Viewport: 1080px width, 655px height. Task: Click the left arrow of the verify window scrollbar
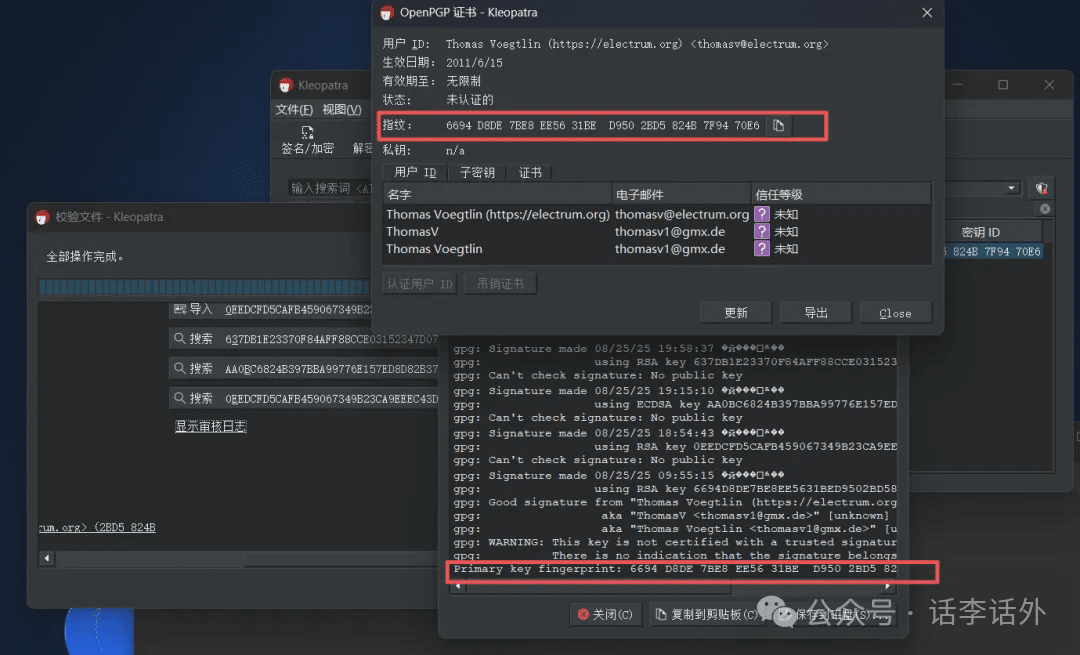point(45,557)
